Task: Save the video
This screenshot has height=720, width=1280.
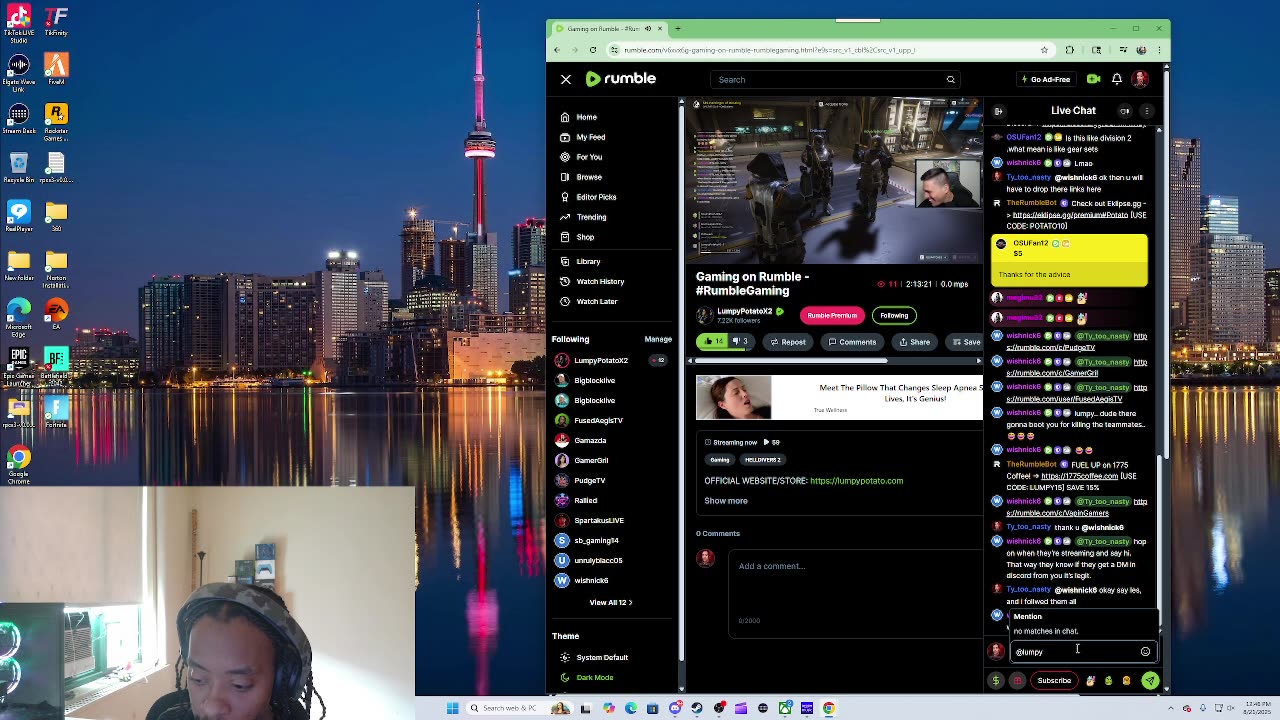Action: click(965, 342)
